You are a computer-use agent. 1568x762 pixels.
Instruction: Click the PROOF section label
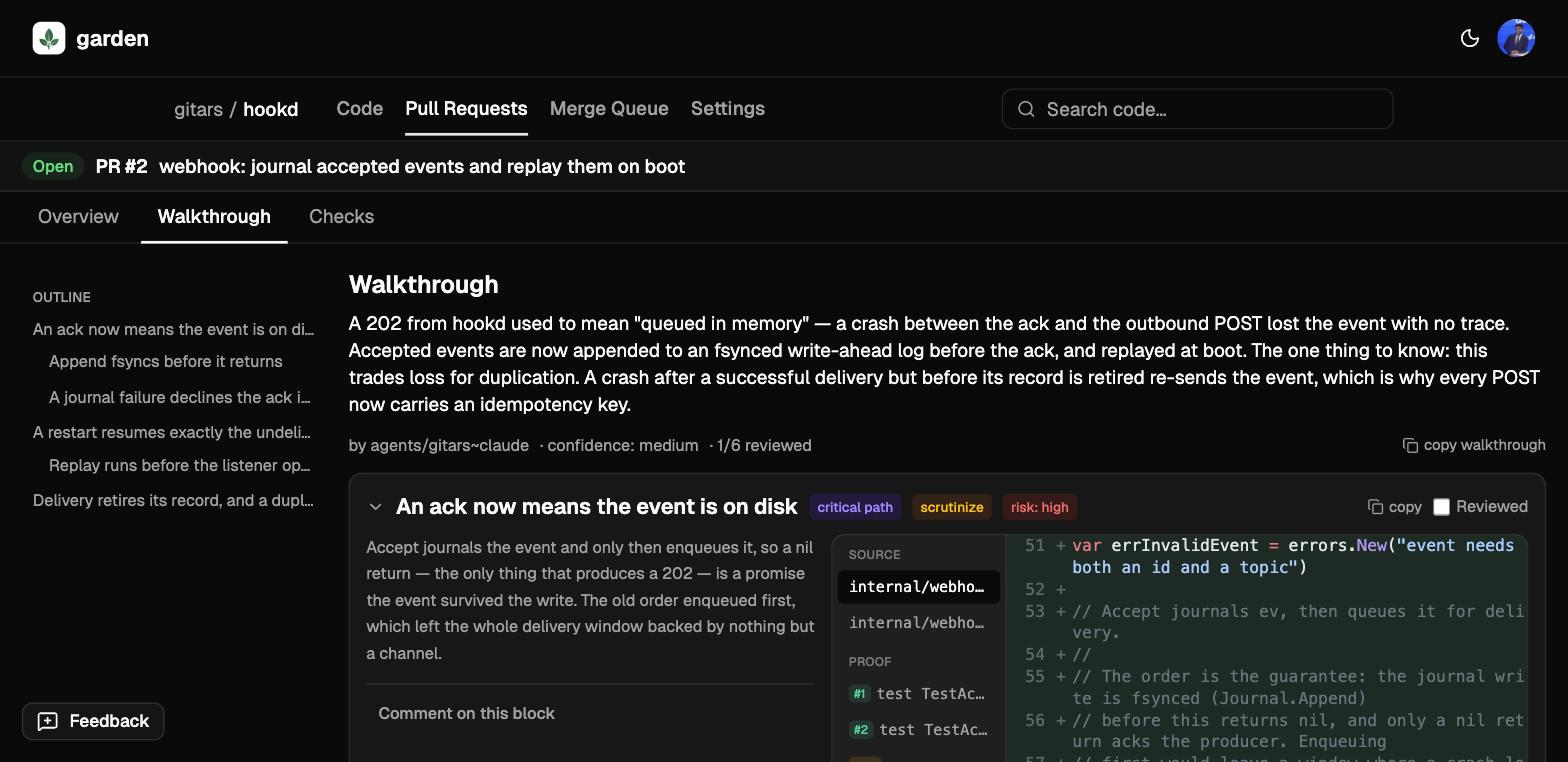point(870,661)
